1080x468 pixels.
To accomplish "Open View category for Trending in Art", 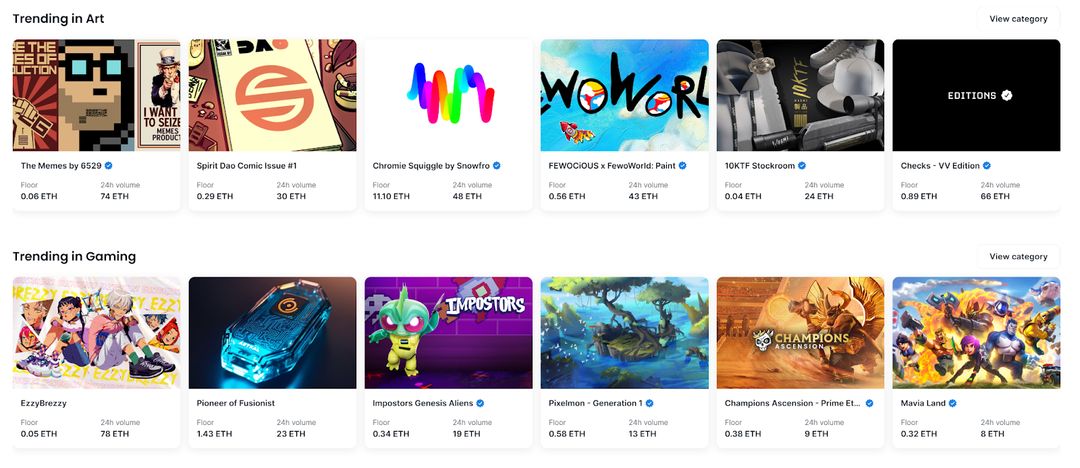I will click(x=1018, y=19).
